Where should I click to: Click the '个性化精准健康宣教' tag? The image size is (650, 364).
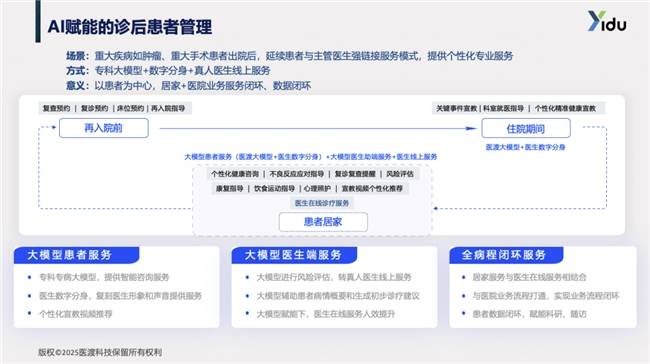565,109
